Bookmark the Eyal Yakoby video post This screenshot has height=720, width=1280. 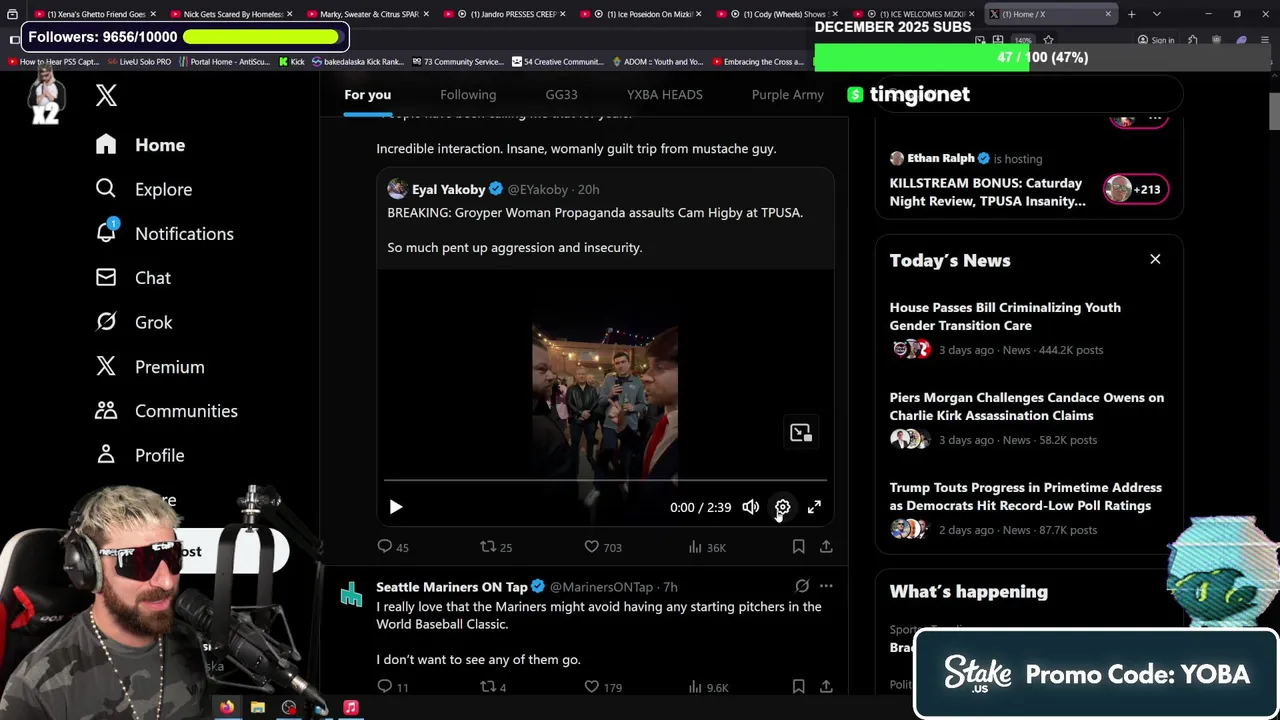[798, 547]
